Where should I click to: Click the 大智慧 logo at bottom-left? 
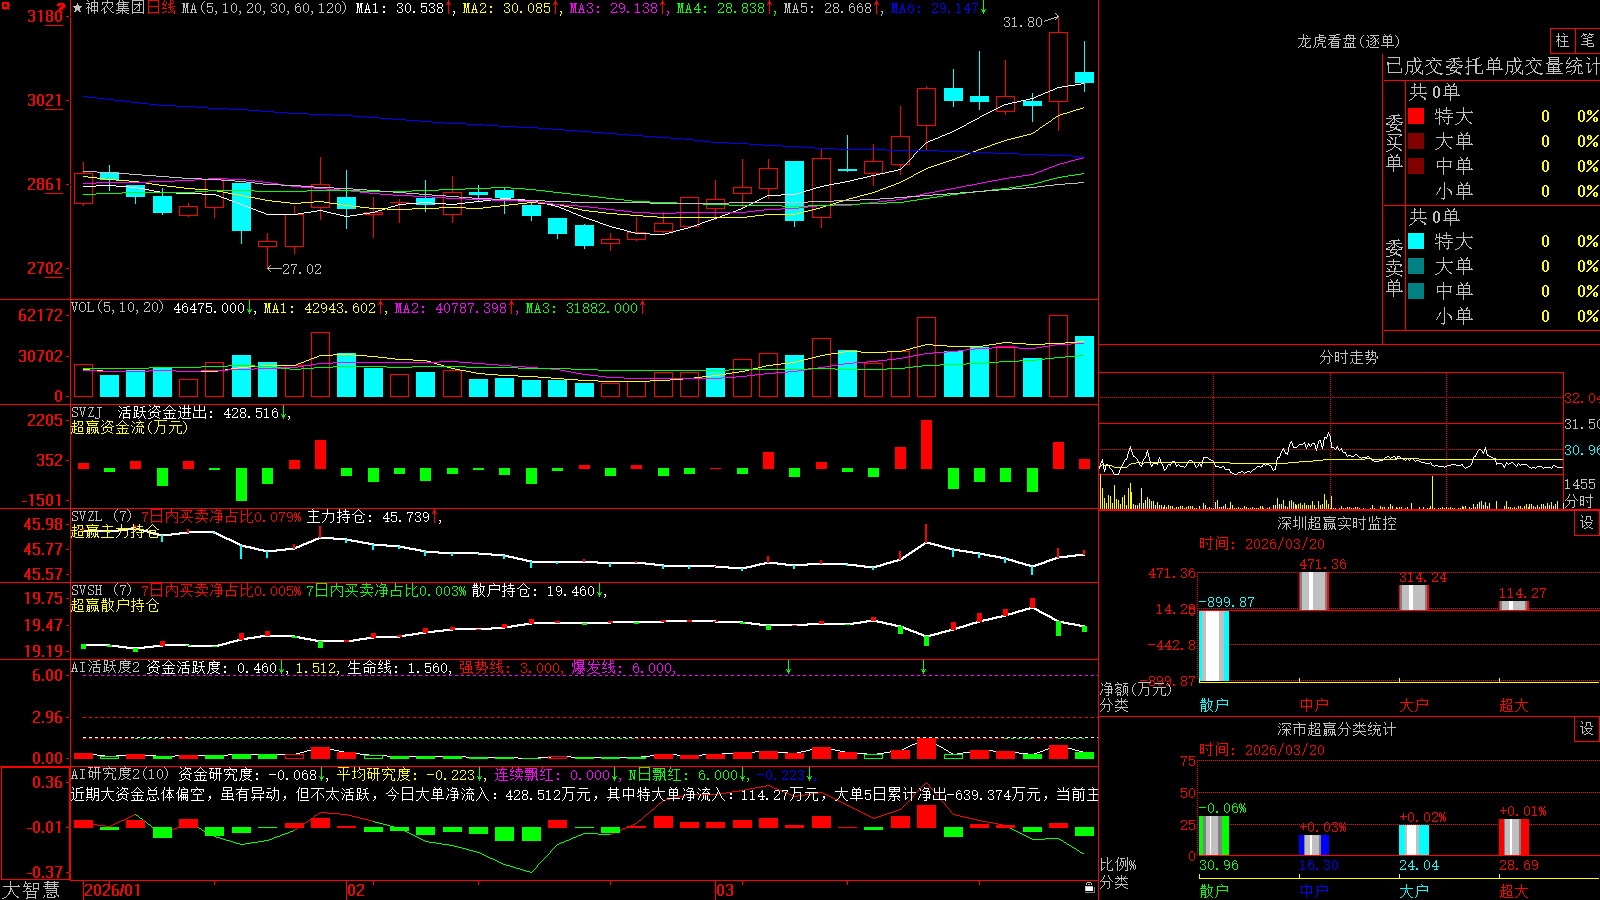click(x=31, y=890)
